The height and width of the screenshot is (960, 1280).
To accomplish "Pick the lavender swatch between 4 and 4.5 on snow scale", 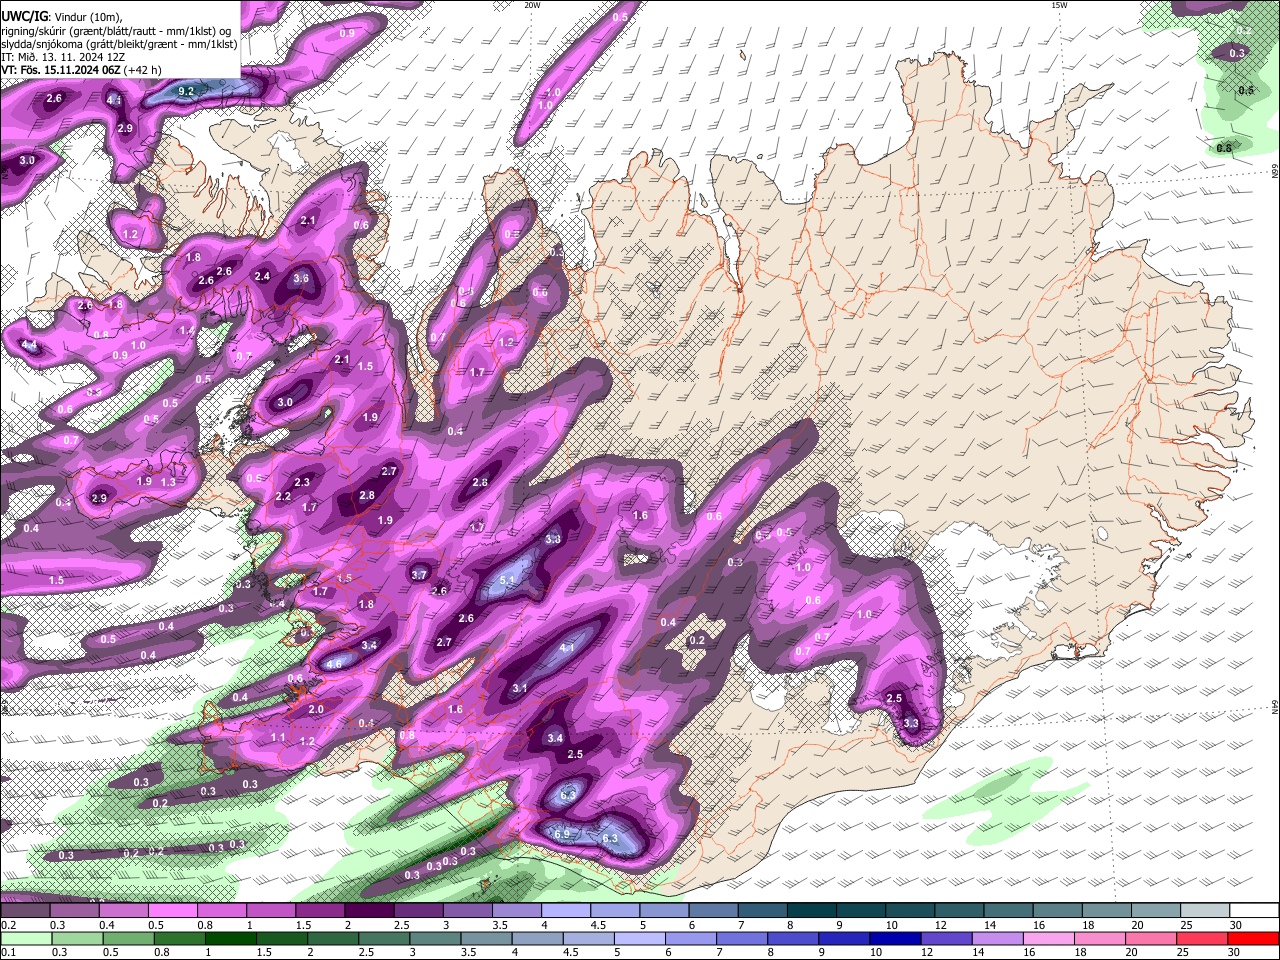I will point(566,911).
